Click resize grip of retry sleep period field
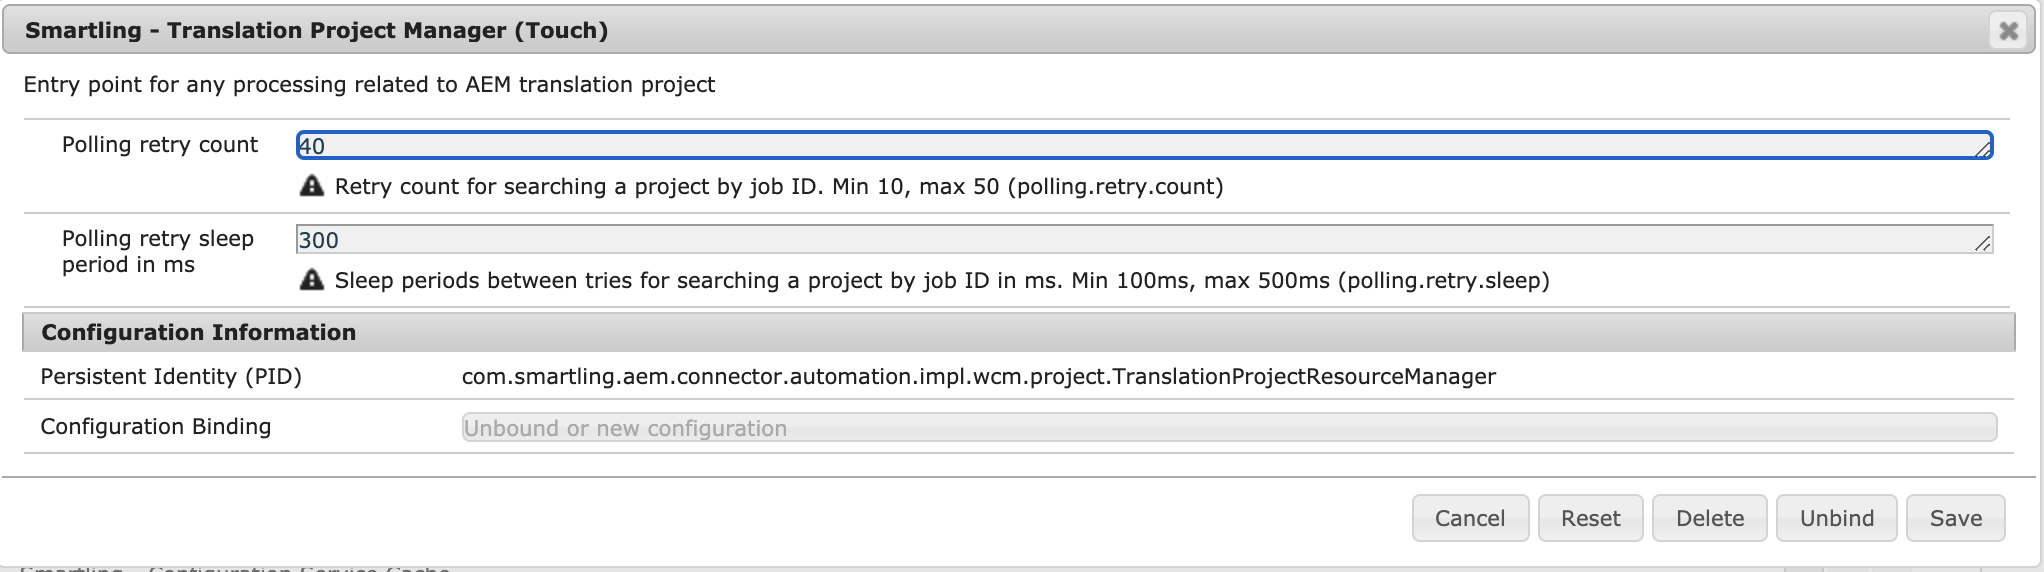This screenshot has height=572, width=2044. [x=1982, y=243]
